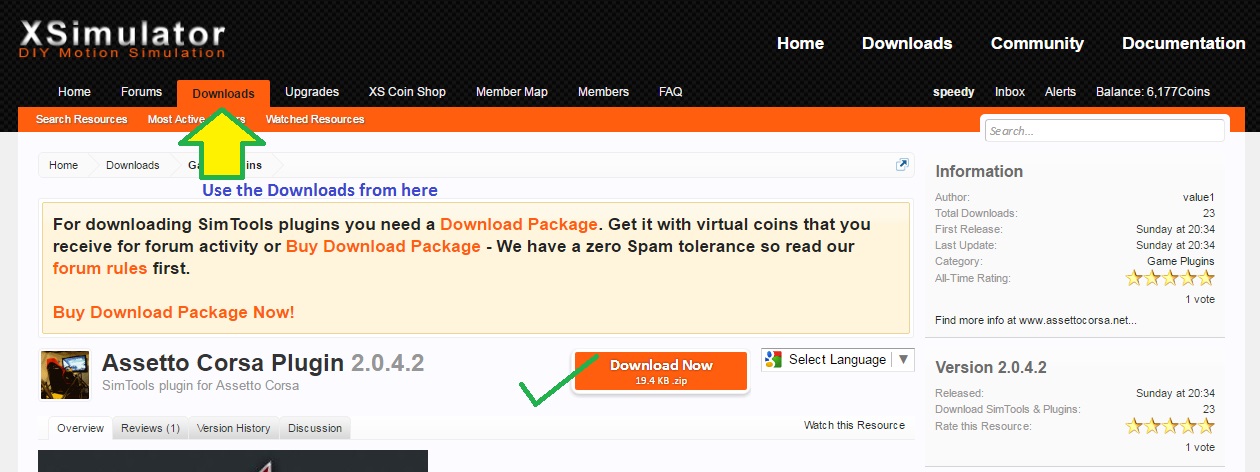
Task: Open the Forums tab
Action: 141,92
